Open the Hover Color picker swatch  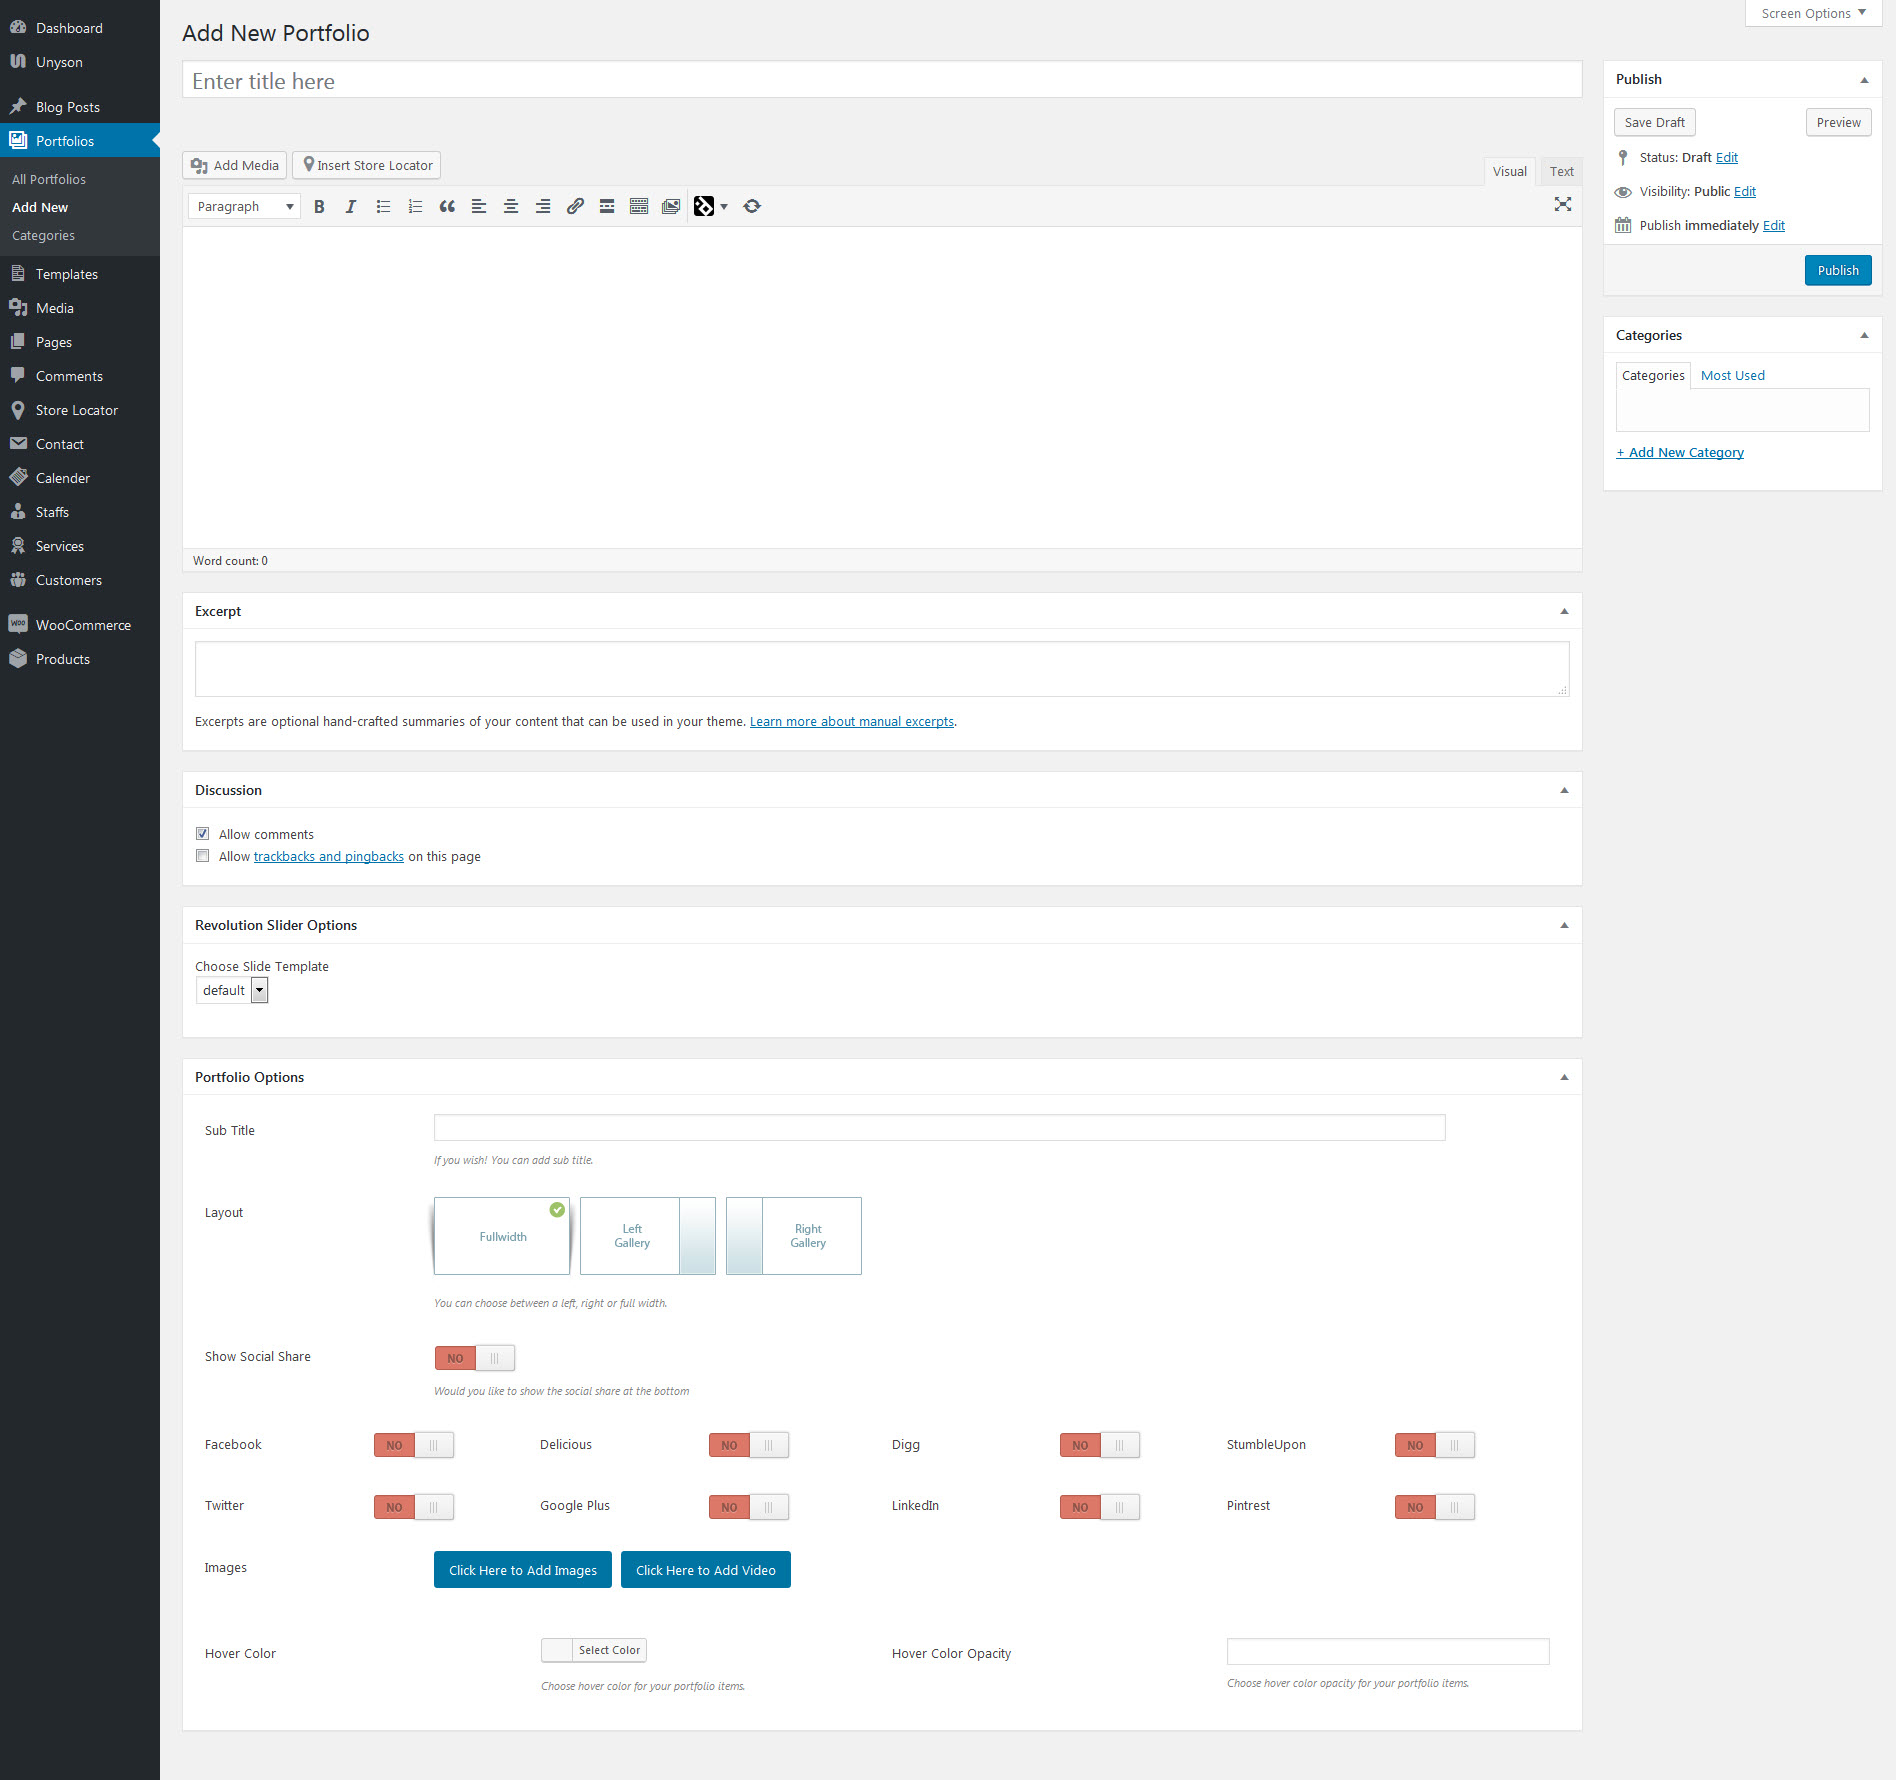[x=557, y=1650]
